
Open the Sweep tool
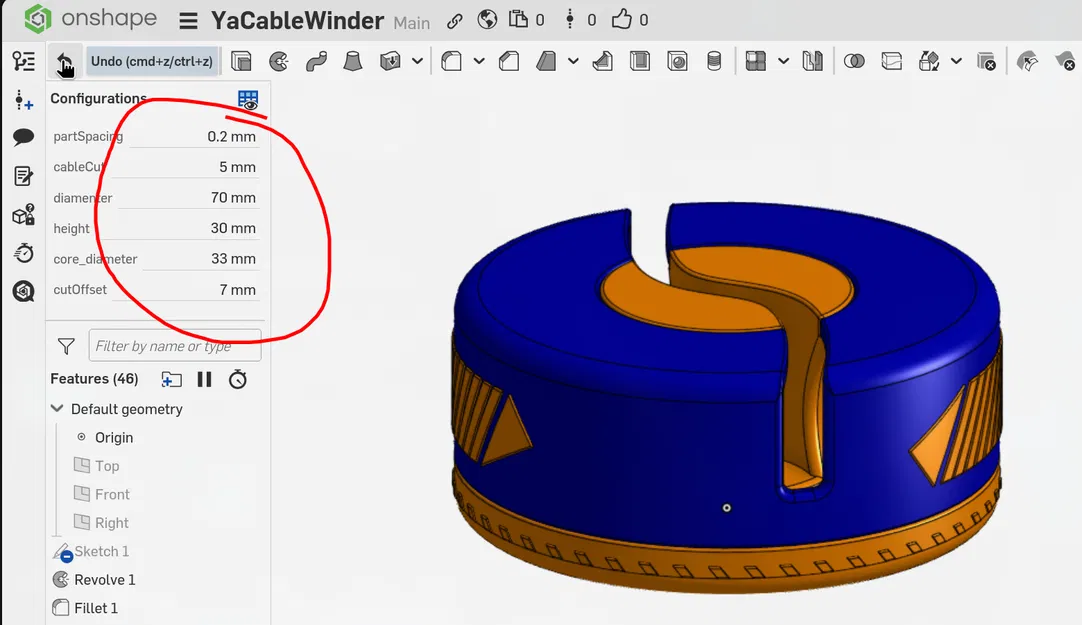click(x=315, y=61)
